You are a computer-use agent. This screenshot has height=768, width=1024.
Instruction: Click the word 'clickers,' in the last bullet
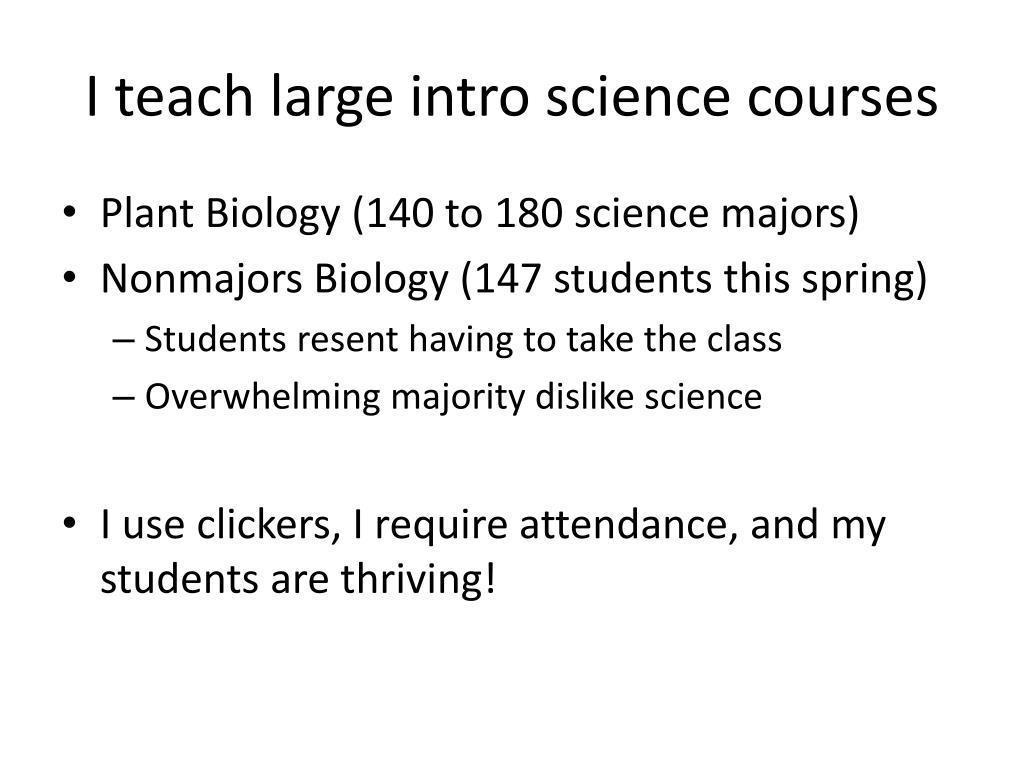tap(268, 526)
